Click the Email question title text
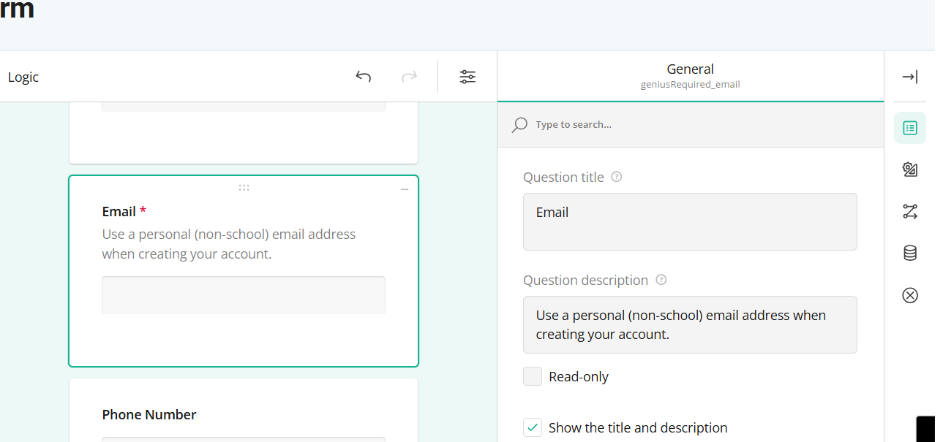Image resolution: width=936 pixels, height=442 pixels. [119, 211]
